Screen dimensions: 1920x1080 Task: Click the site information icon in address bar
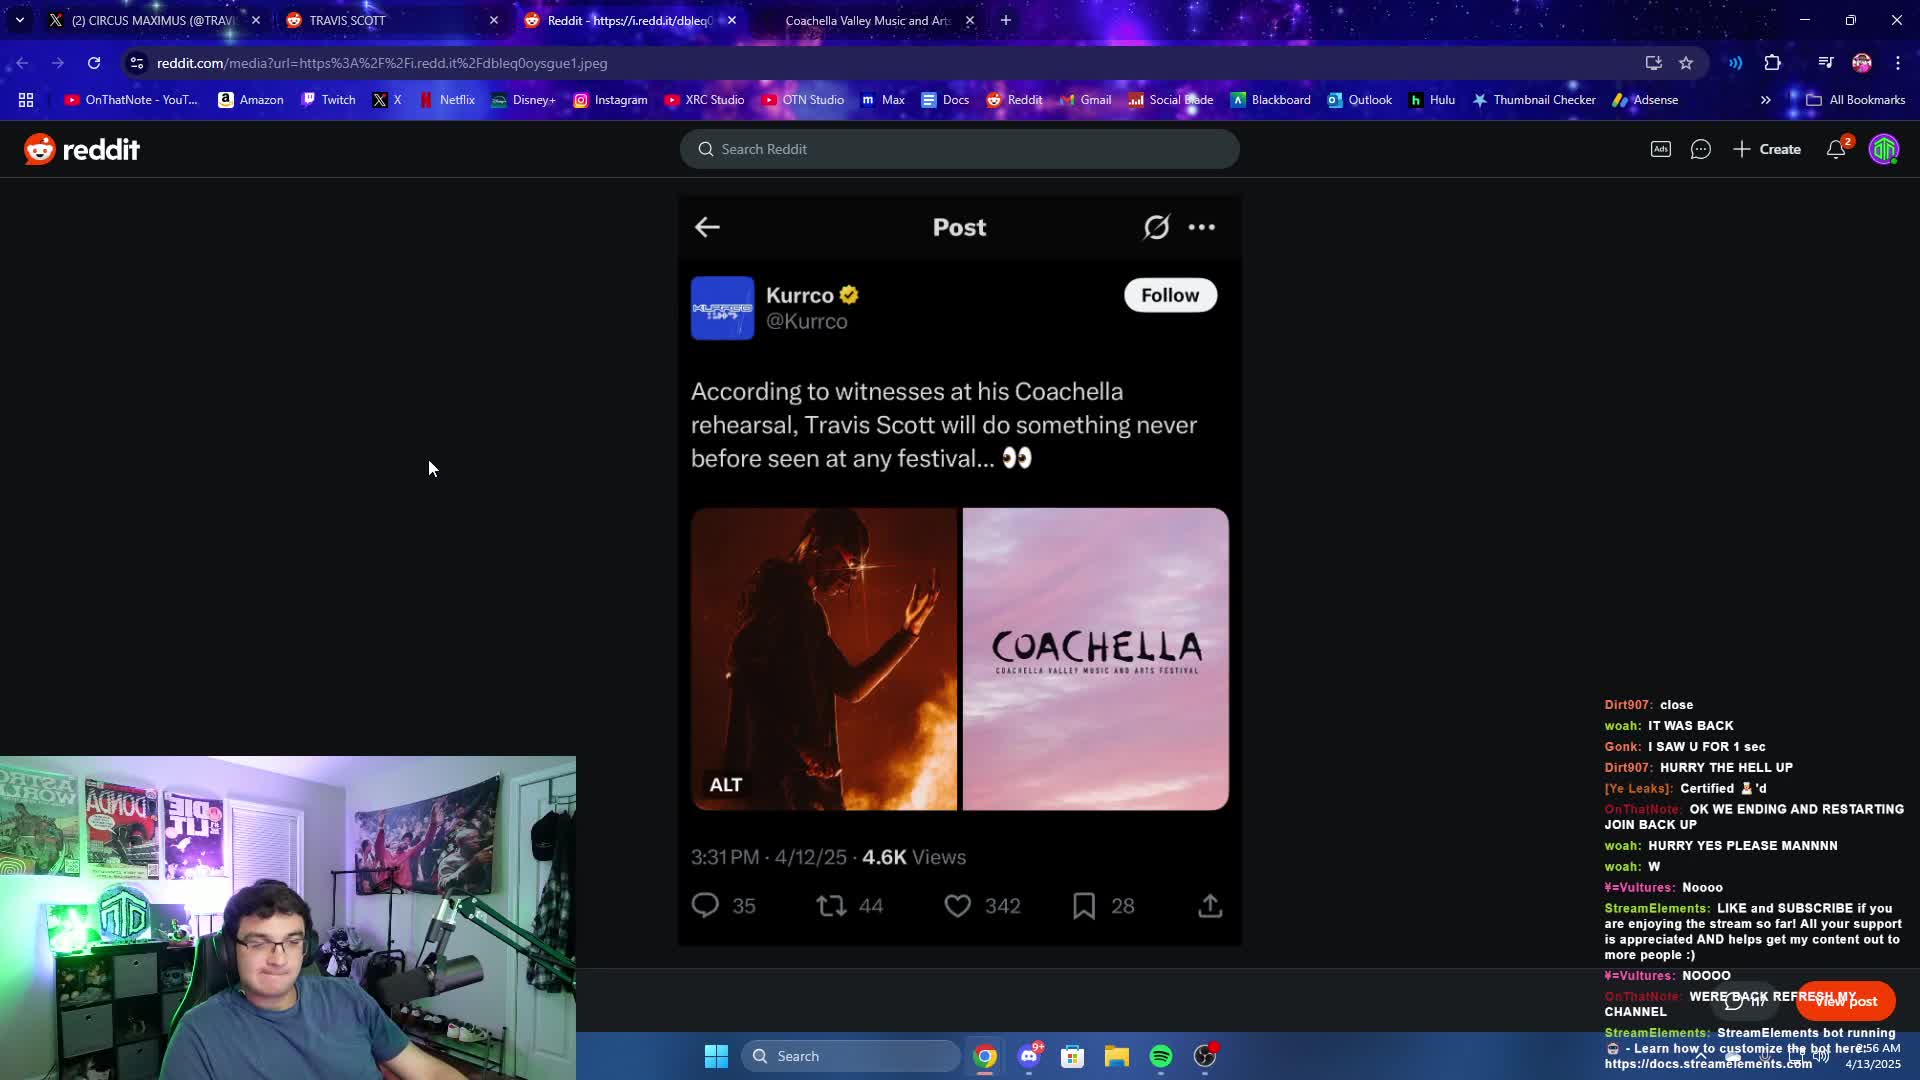click(137, 63)
